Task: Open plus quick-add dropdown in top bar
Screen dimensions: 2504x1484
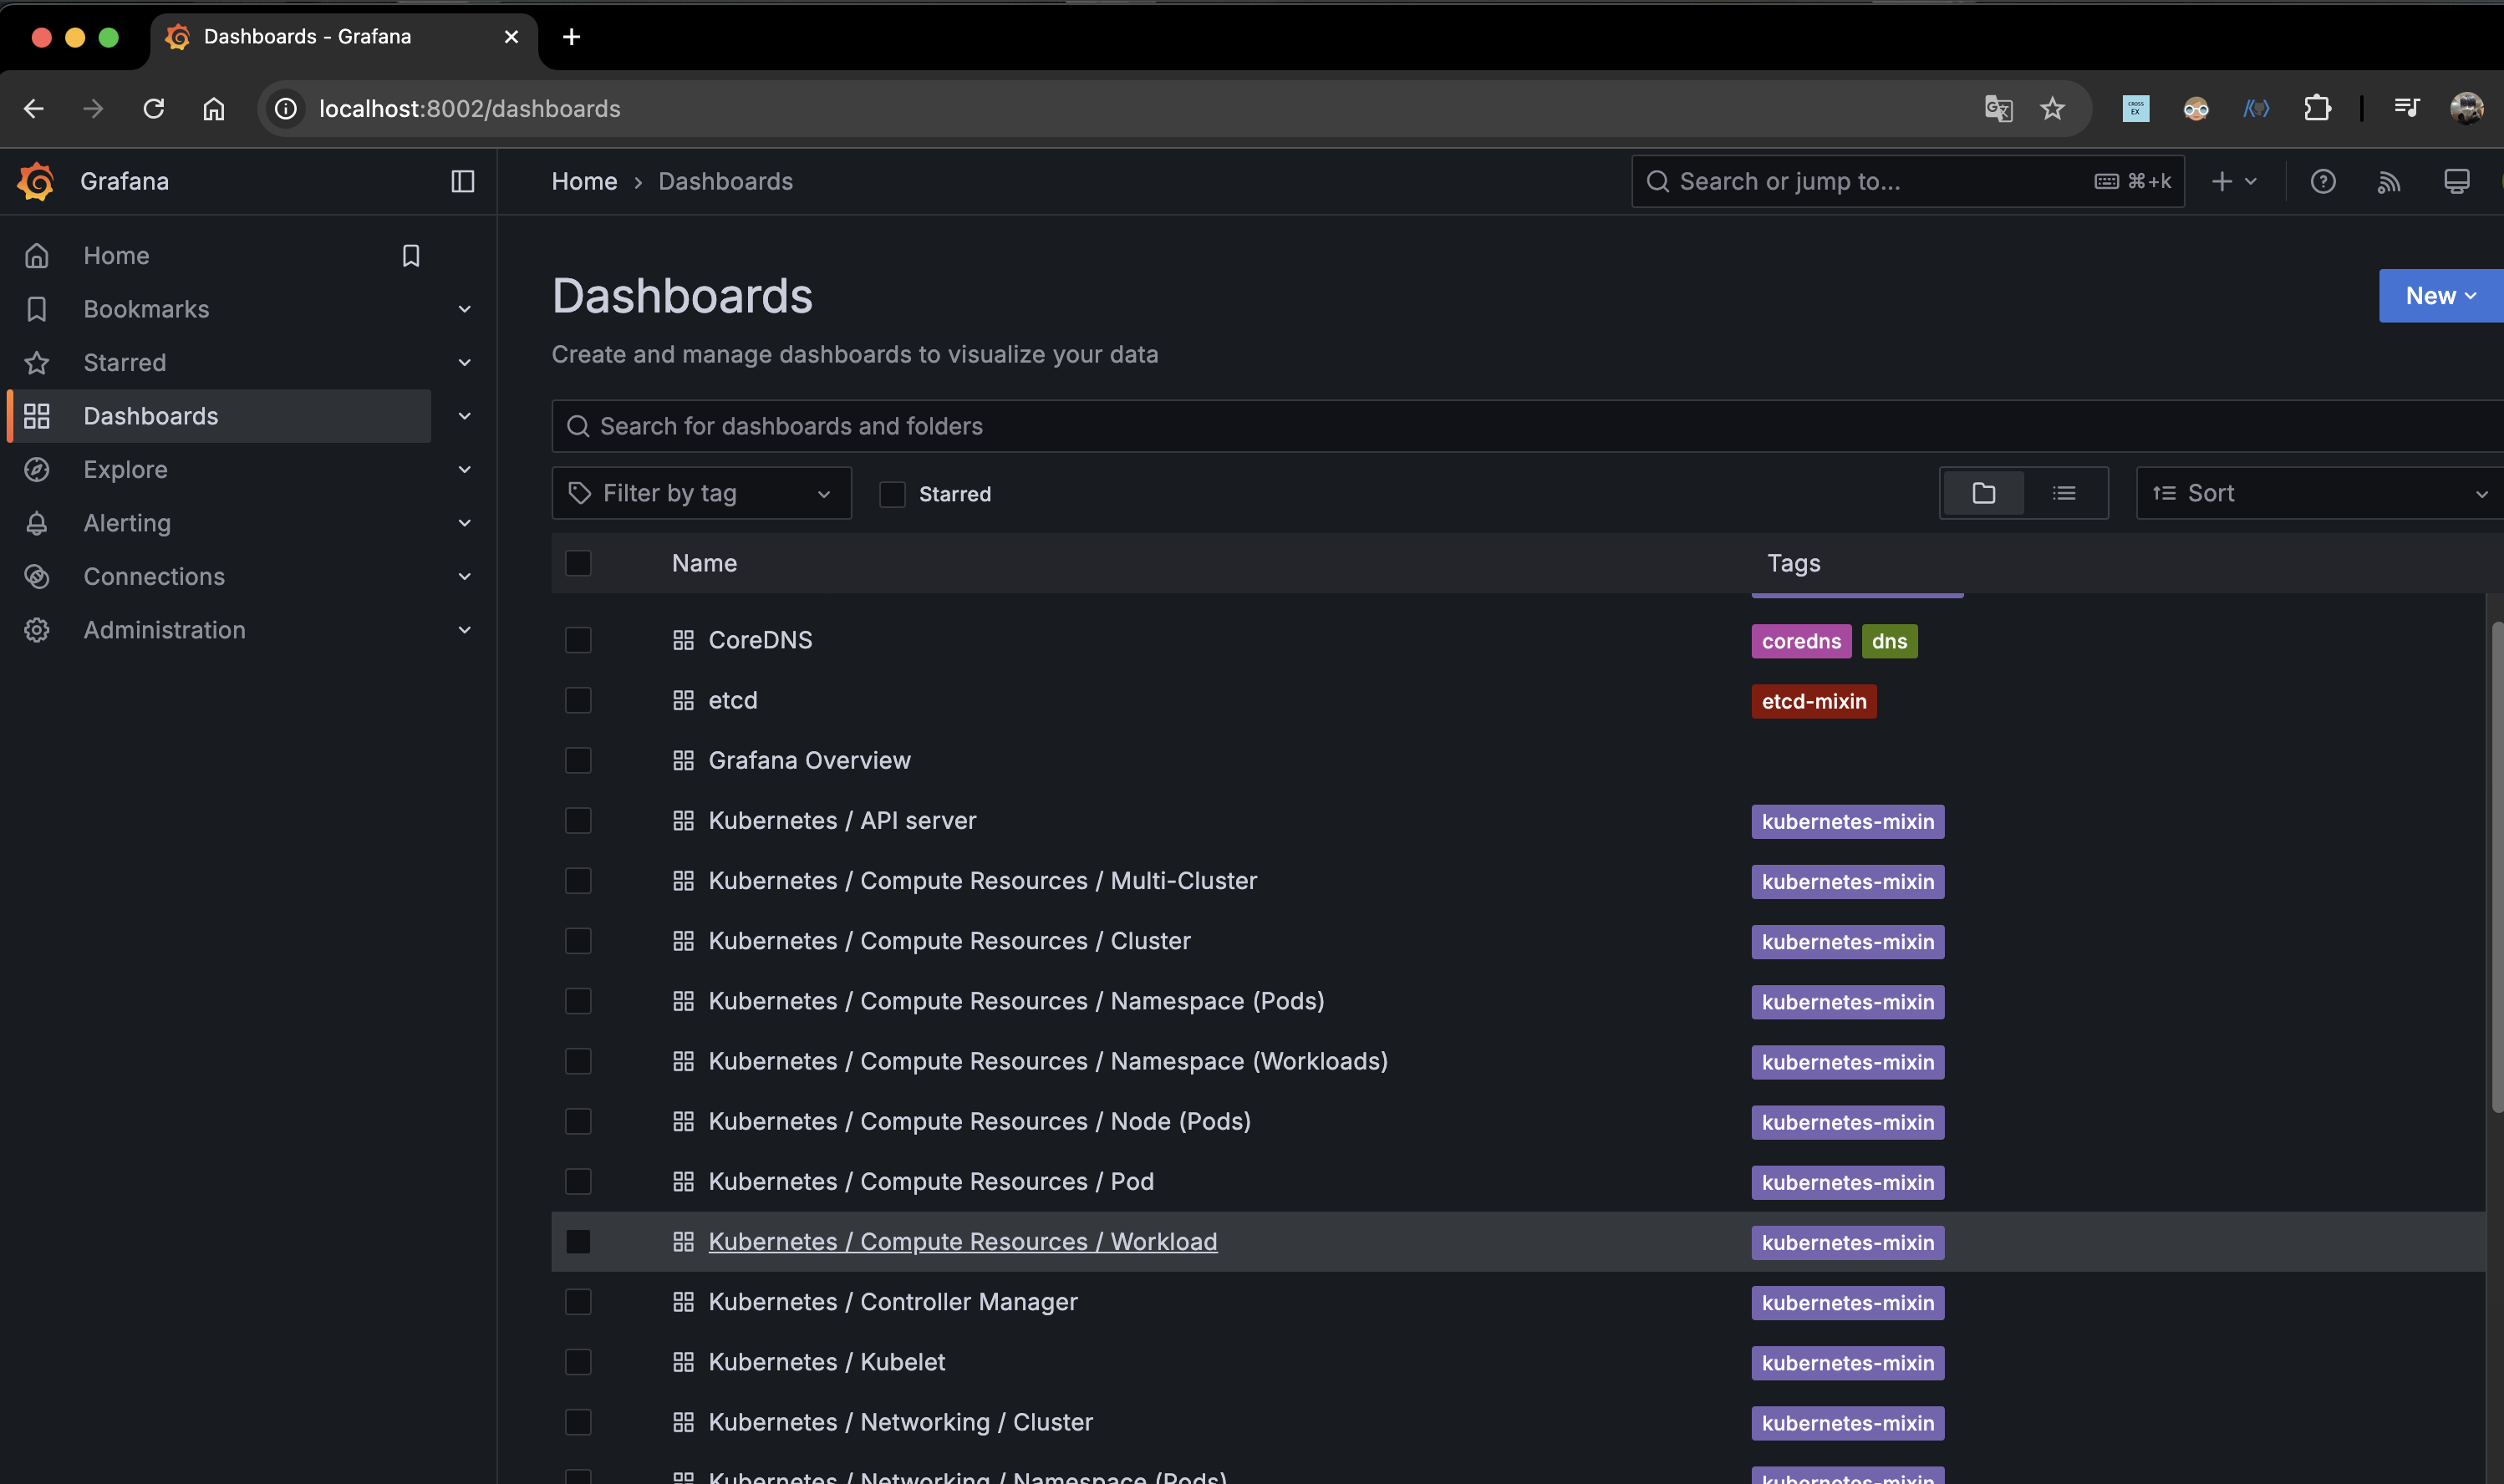Action: 2233,181
